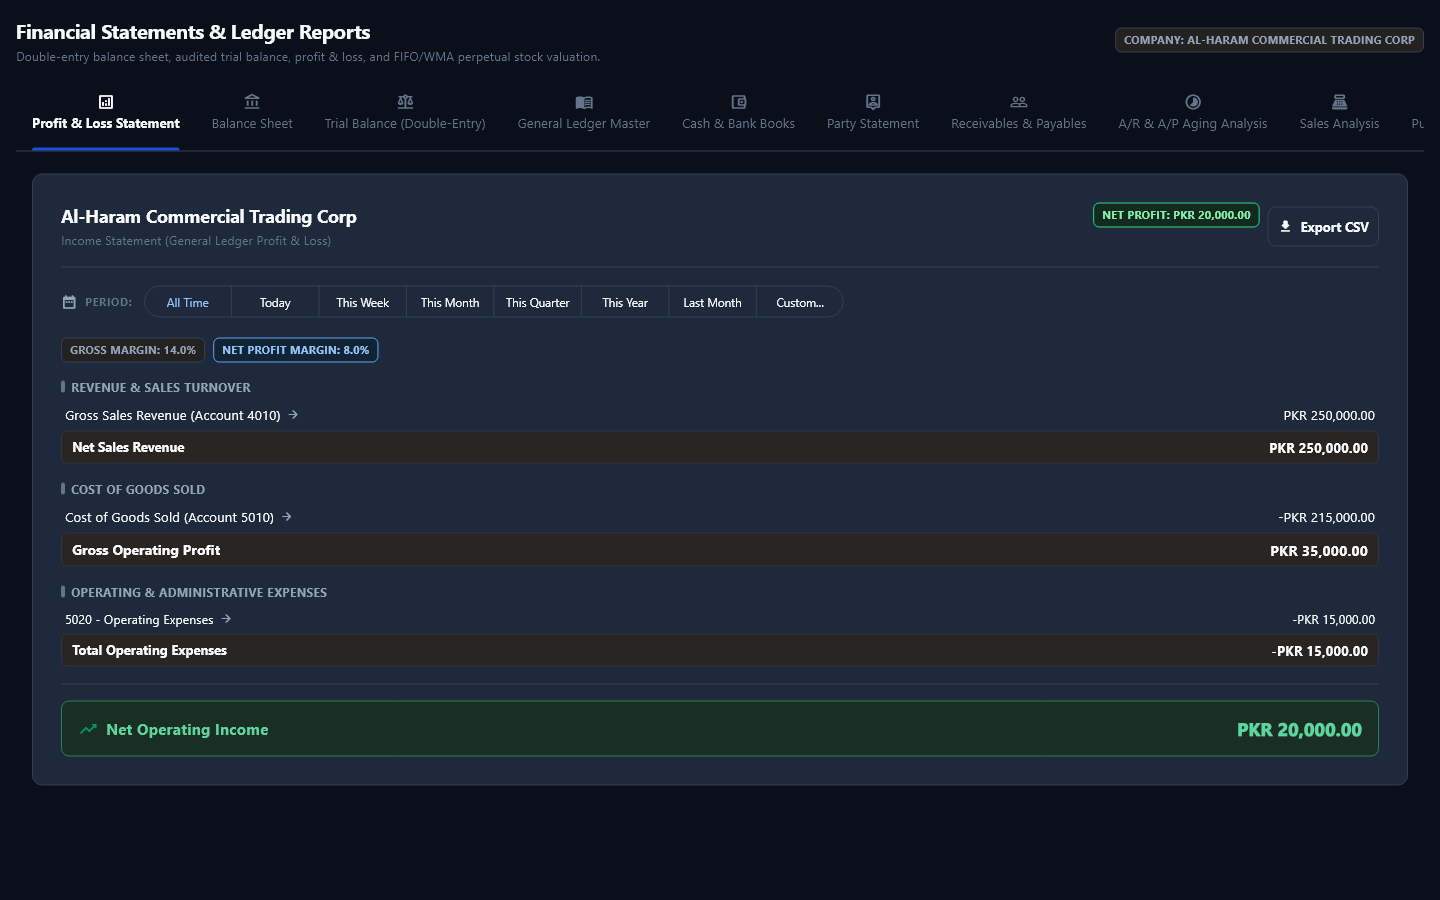Select the This Quarter period
1440x900 pixels.
(537, 302)
